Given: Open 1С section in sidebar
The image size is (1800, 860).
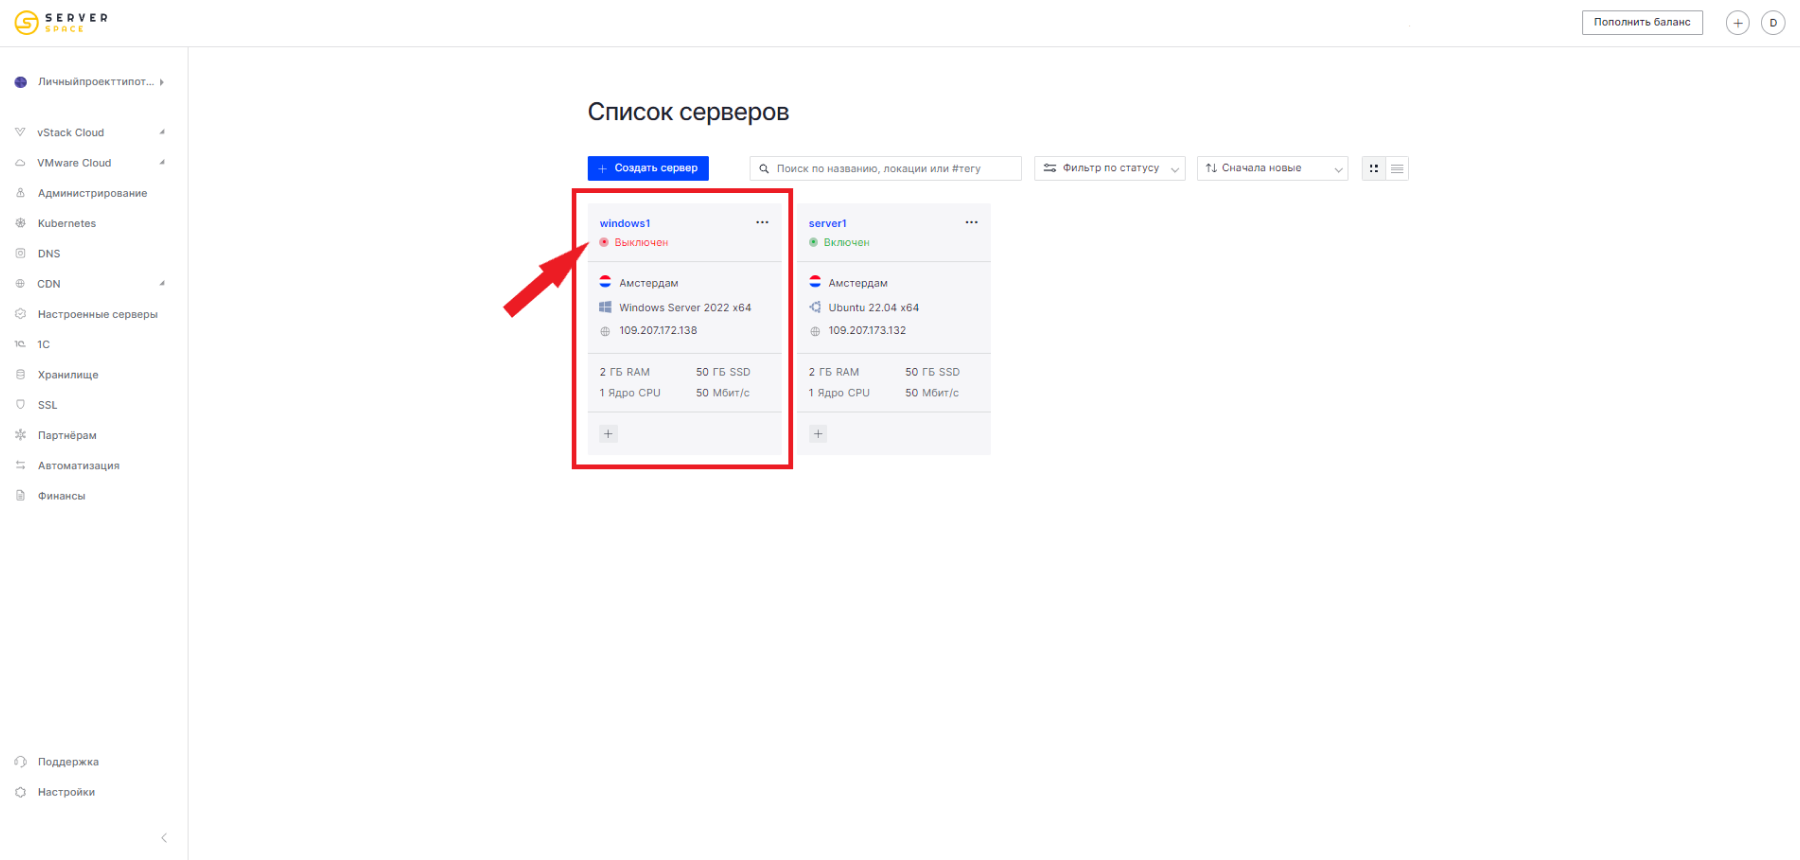Looking at the screenshot, I should click(43, 344).
